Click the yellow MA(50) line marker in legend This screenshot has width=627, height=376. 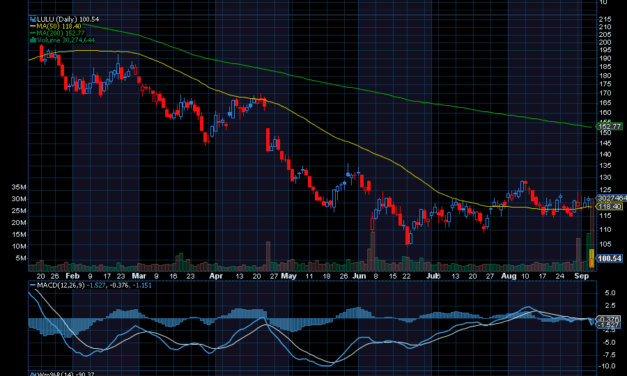33,26
